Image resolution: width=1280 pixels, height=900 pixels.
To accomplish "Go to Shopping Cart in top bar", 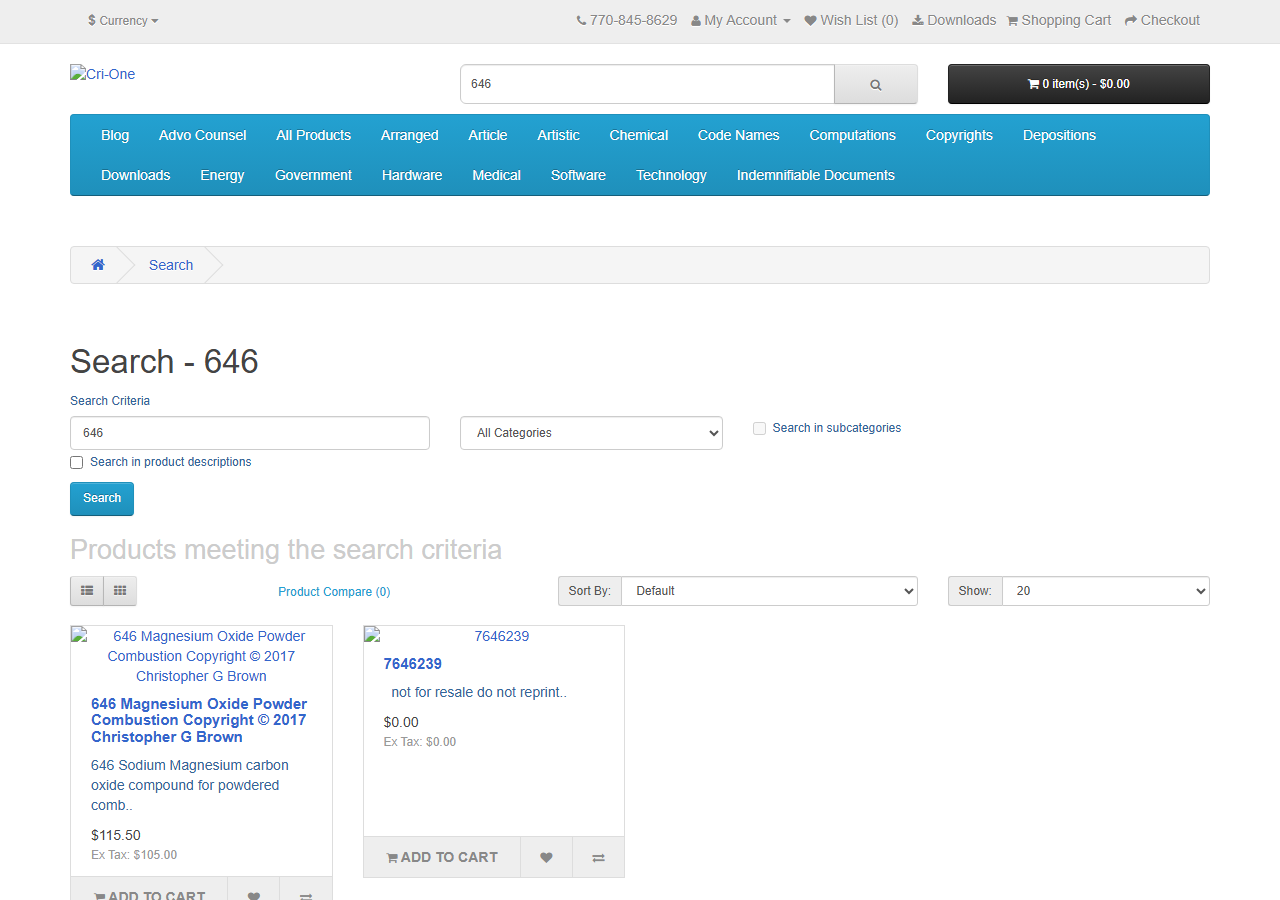I will coord(1058,20).
